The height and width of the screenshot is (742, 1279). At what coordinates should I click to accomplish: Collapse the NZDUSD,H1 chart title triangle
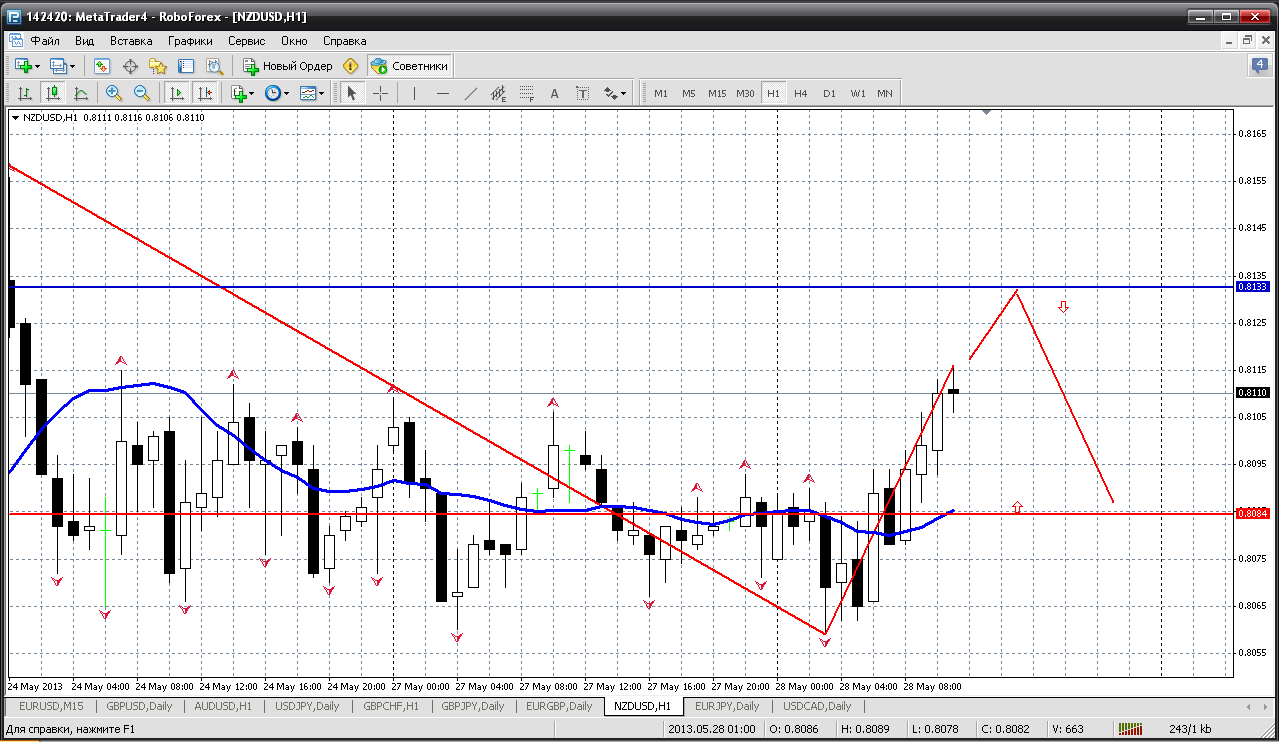coord(16,117)
